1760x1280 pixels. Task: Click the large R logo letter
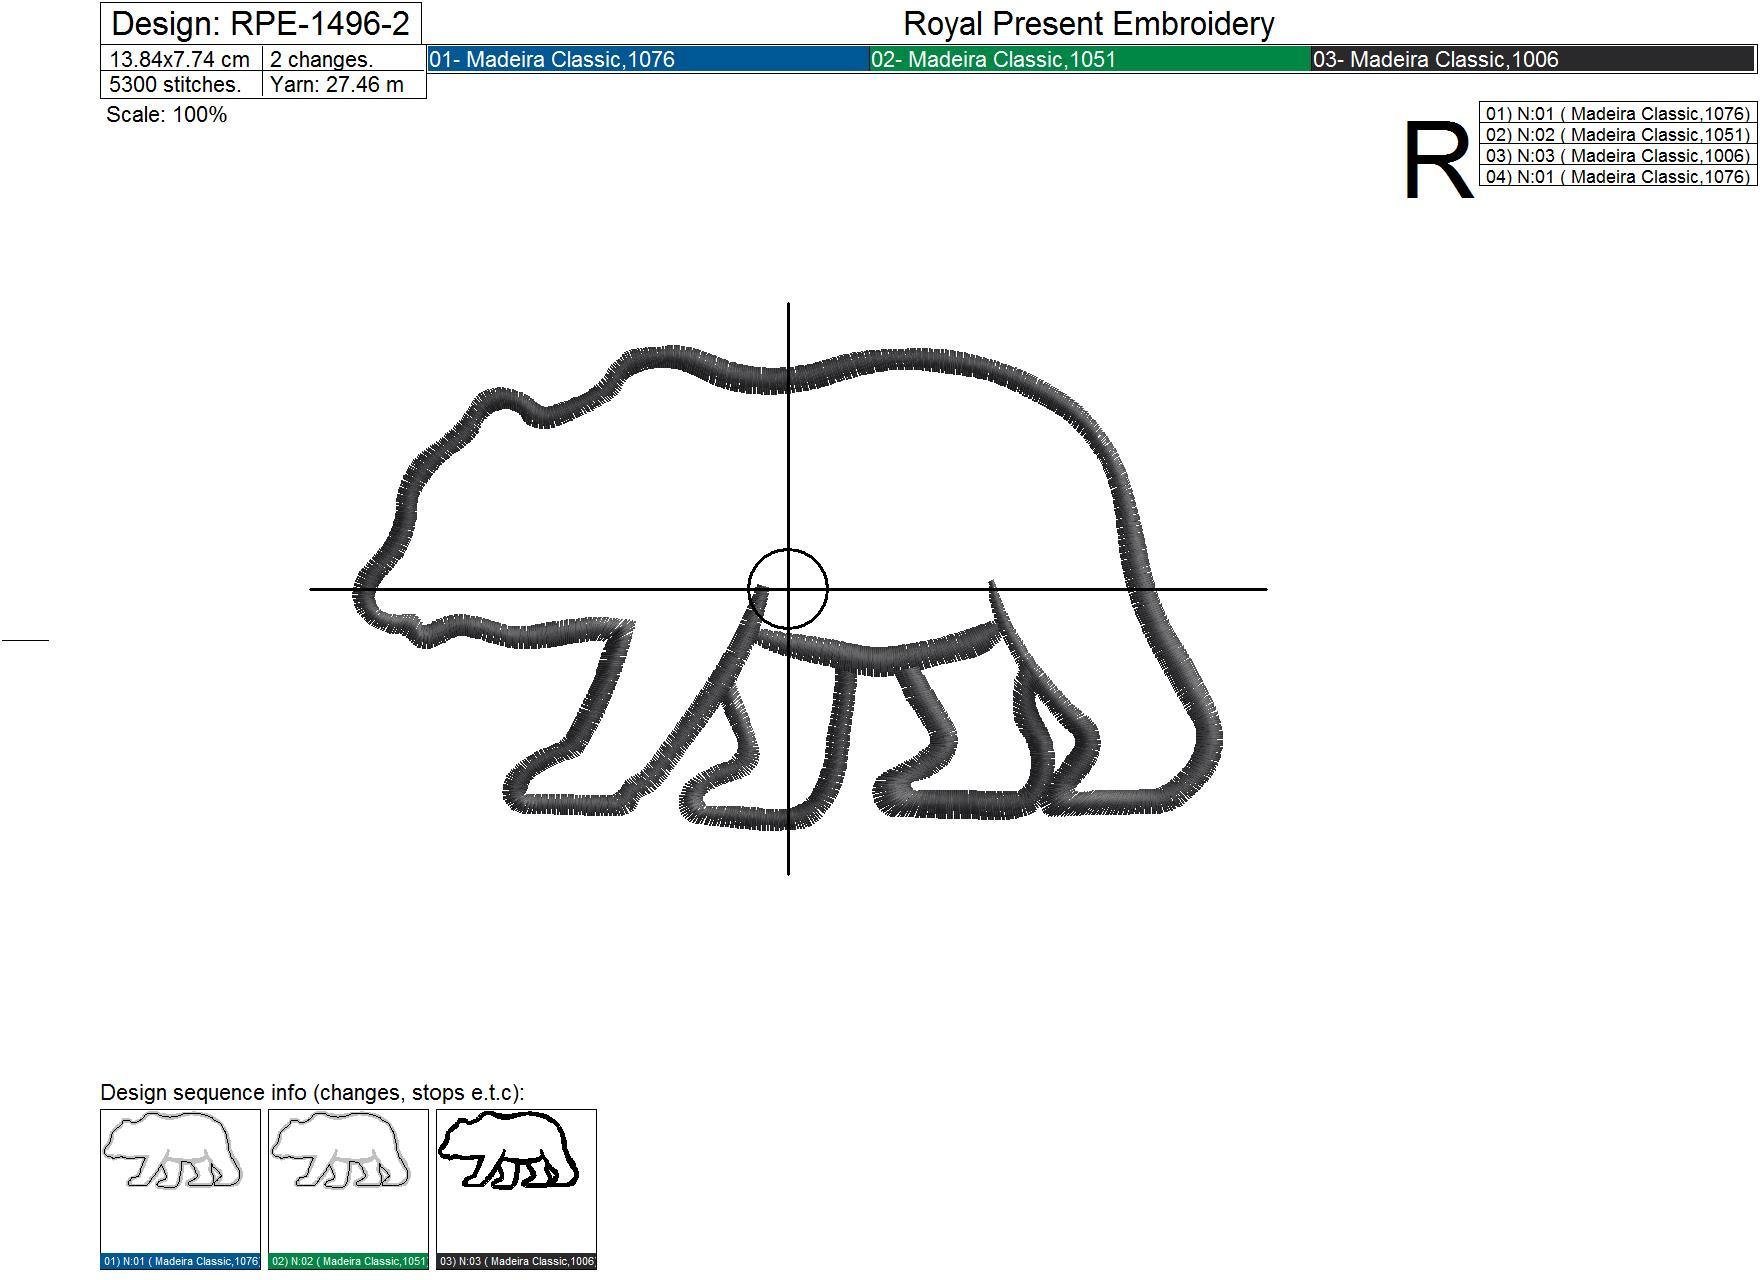point(1438,160)
